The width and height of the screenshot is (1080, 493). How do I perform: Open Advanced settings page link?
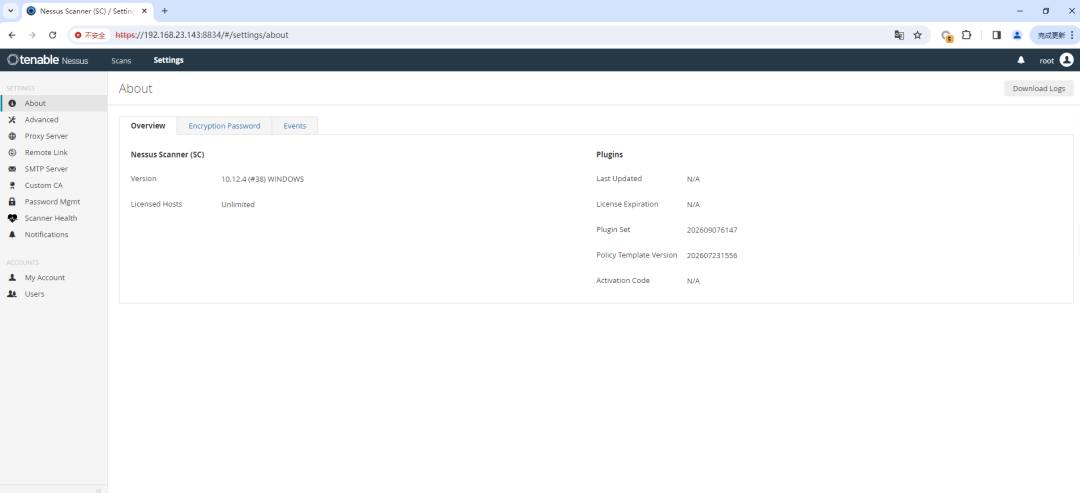click(41, 120)
